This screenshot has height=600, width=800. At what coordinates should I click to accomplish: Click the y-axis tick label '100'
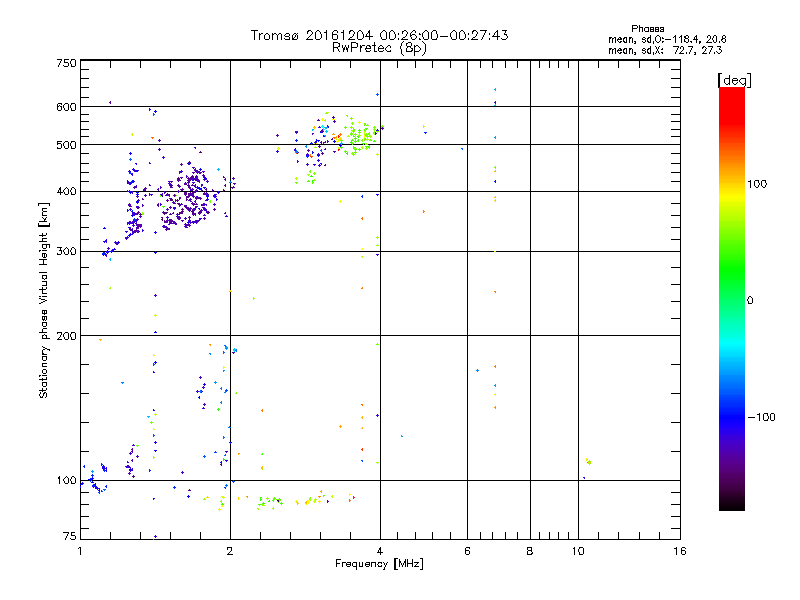point(66,480)
